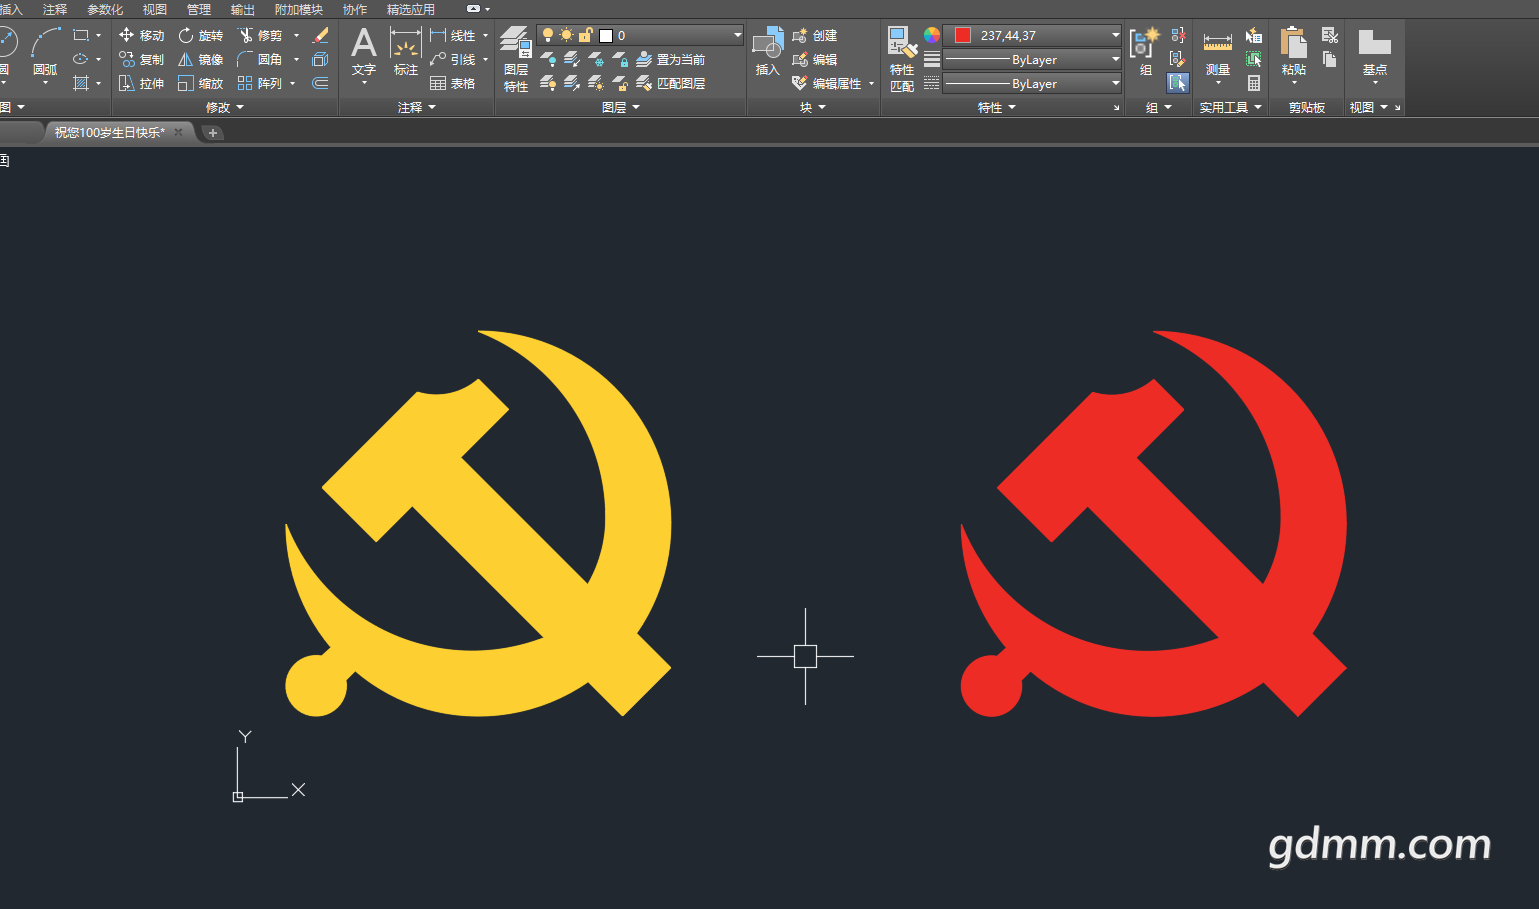This screenshot has width=1539, height=909.
Task: Click the Group Edit icon with pencil
Action: [1178, 59]
